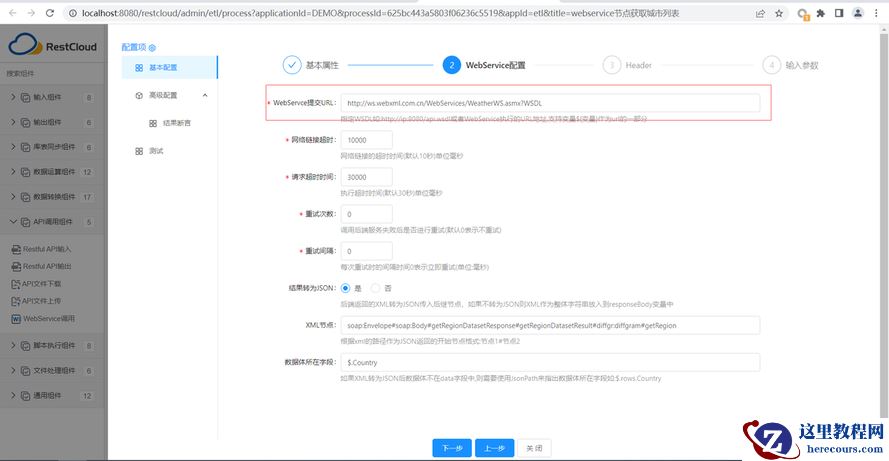Click the 文件处理组件 category icon
The height and width of the screenshot is (461, 889).
[x=26, y=371]
